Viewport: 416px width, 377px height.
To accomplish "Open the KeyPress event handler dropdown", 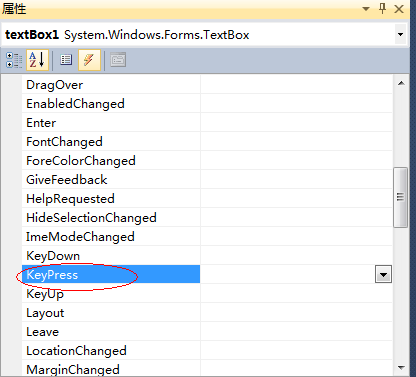I will pos(383,275).
